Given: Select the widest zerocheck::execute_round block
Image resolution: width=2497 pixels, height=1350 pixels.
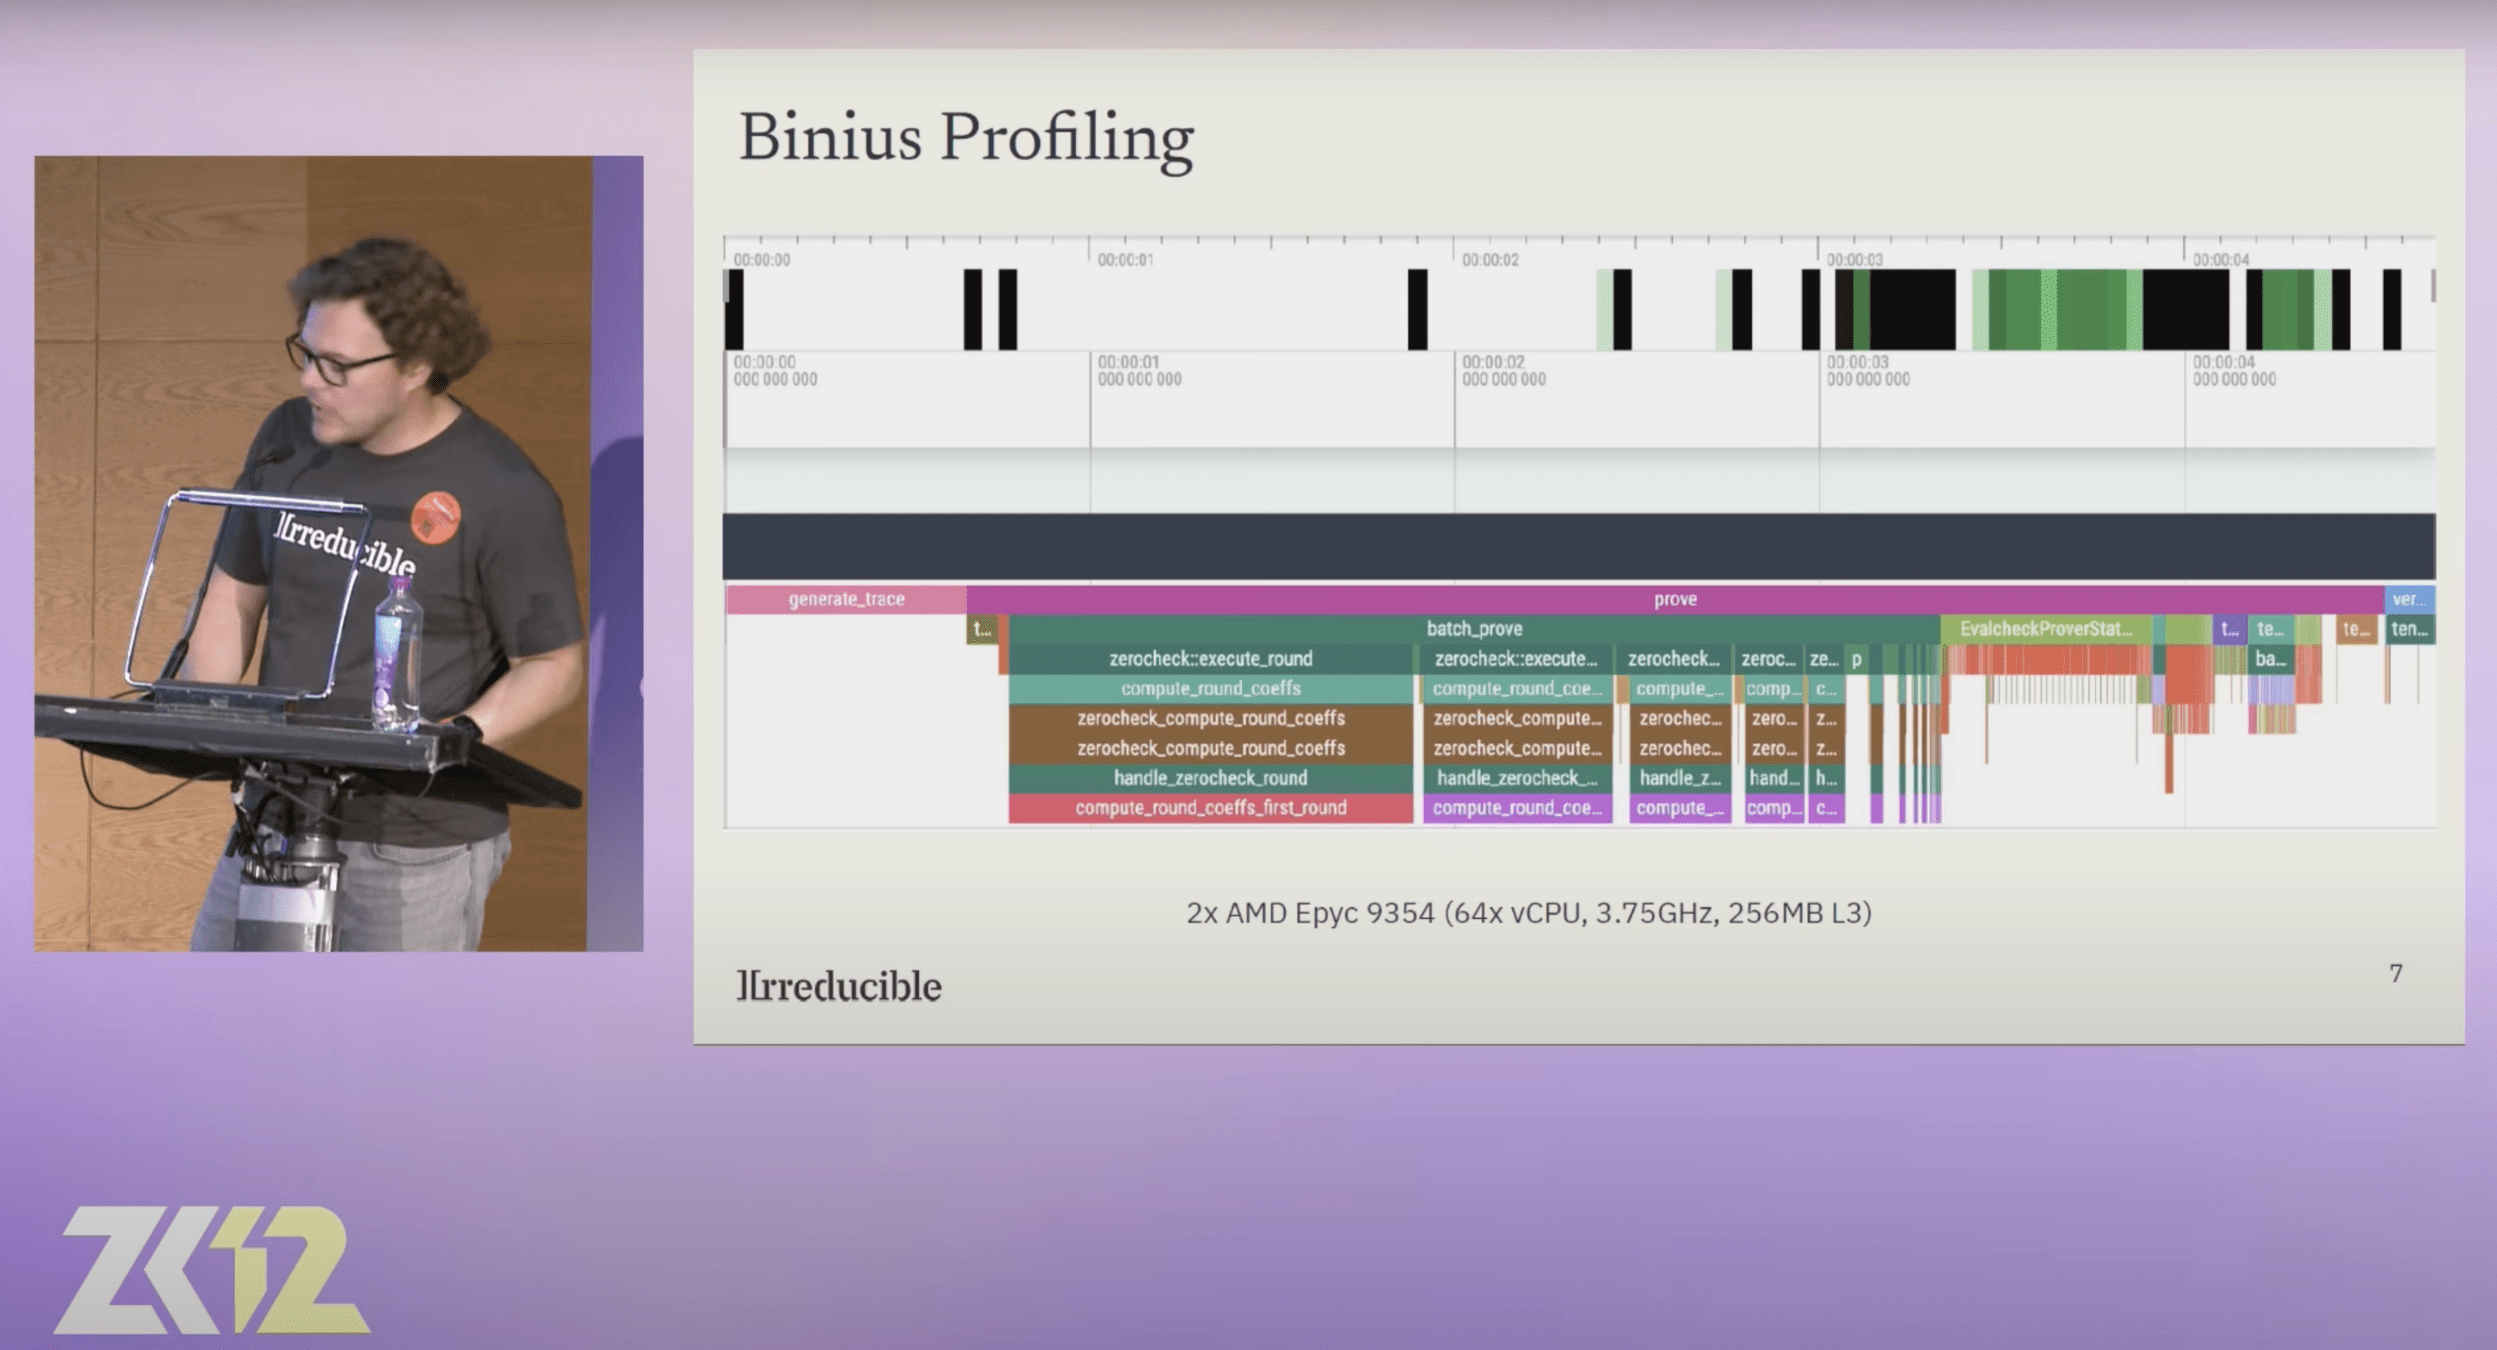Looking at the screenshot, I should pyautogui.click(x=1210, y=659).
